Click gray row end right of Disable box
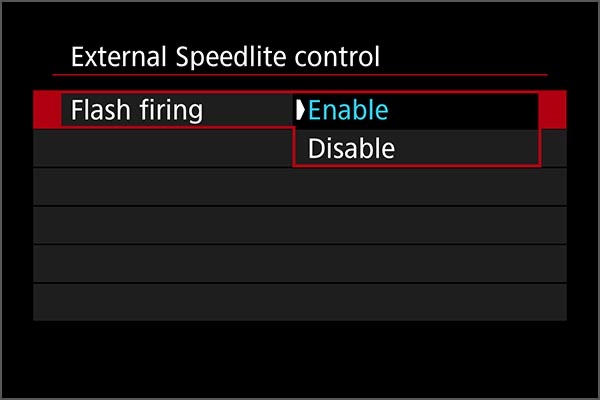Viewport: 600px width, 400px height. coord(553,149)
